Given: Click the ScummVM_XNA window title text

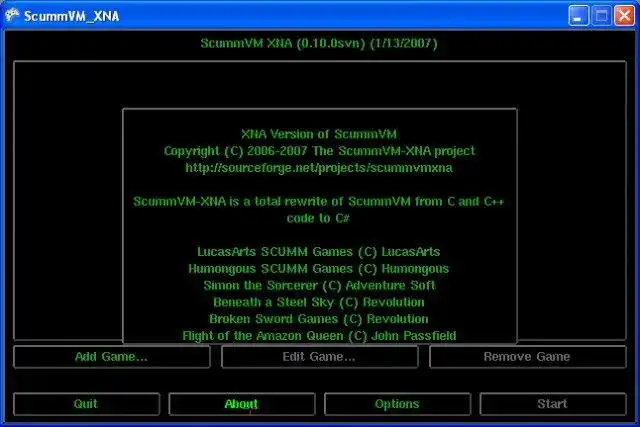Looking at the screenshot, I should tap(71, 16).
